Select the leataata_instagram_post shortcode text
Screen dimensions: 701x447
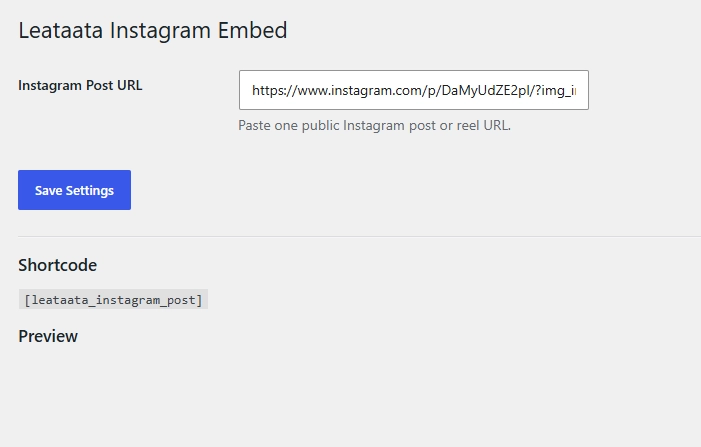pos(114,299)
